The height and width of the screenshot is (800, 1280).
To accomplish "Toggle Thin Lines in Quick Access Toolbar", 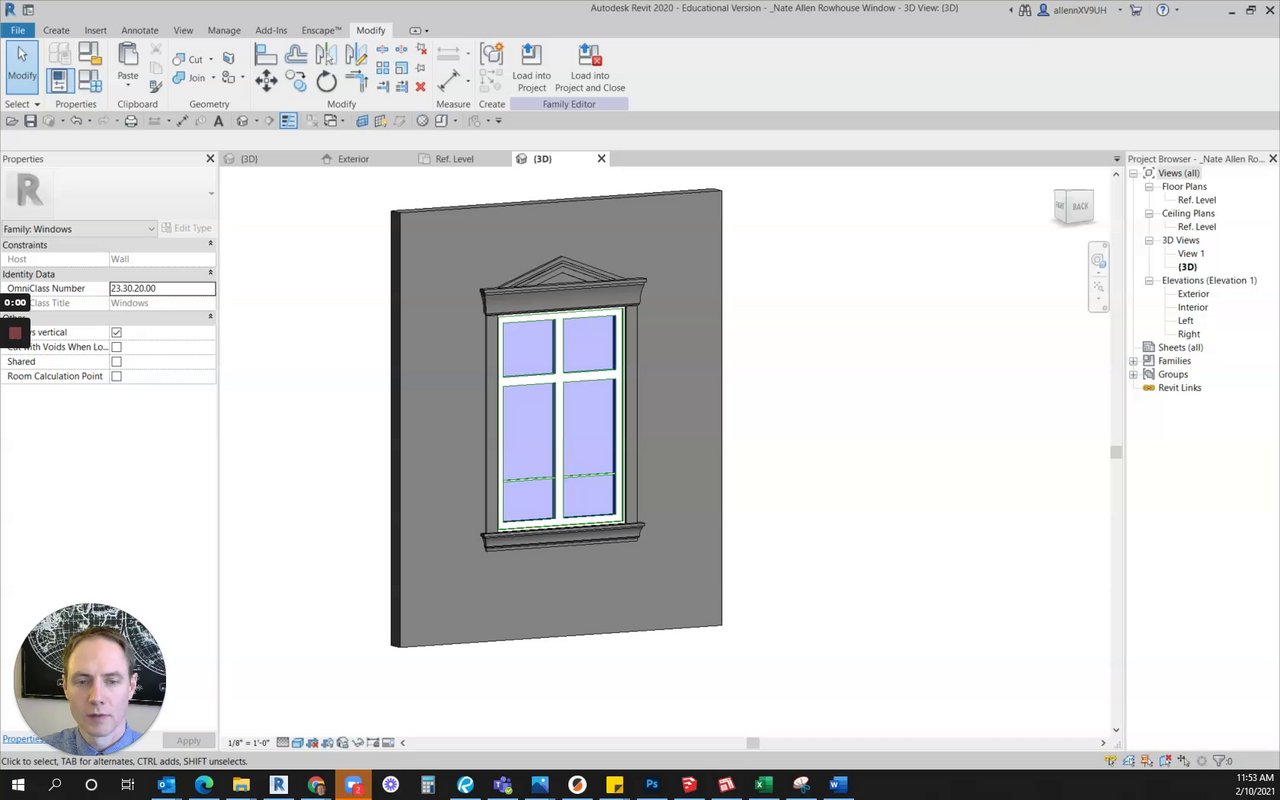I will (288, 121).
